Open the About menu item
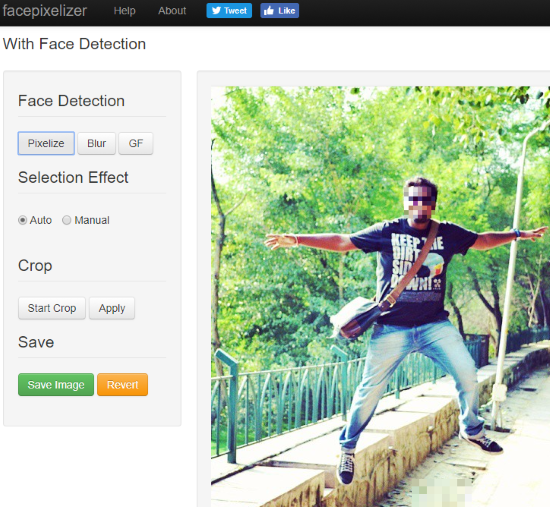Screen dimensions: 550x507 click(172, 11)
